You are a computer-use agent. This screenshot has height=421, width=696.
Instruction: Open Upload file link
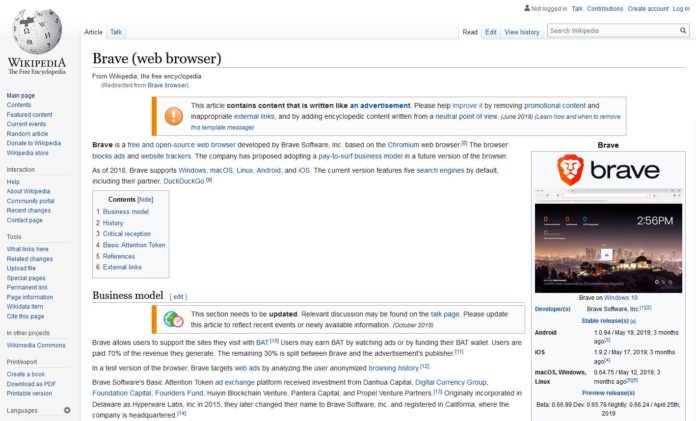click(21, 268)
